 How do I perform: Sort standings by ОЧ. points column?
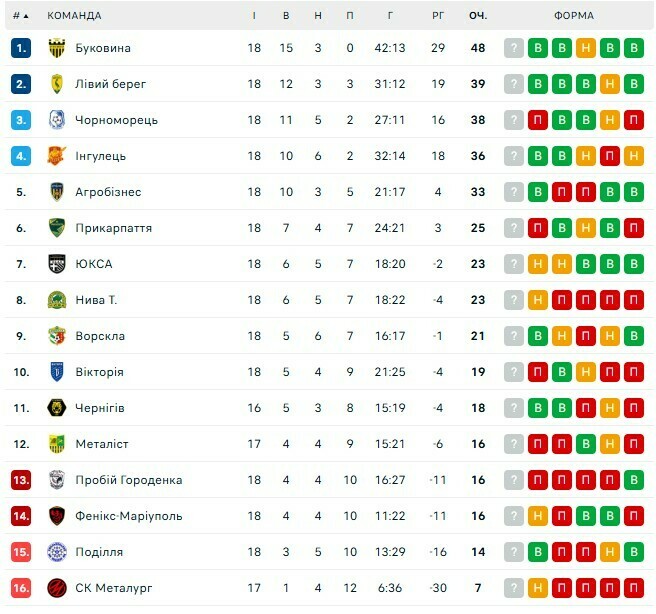478,16
